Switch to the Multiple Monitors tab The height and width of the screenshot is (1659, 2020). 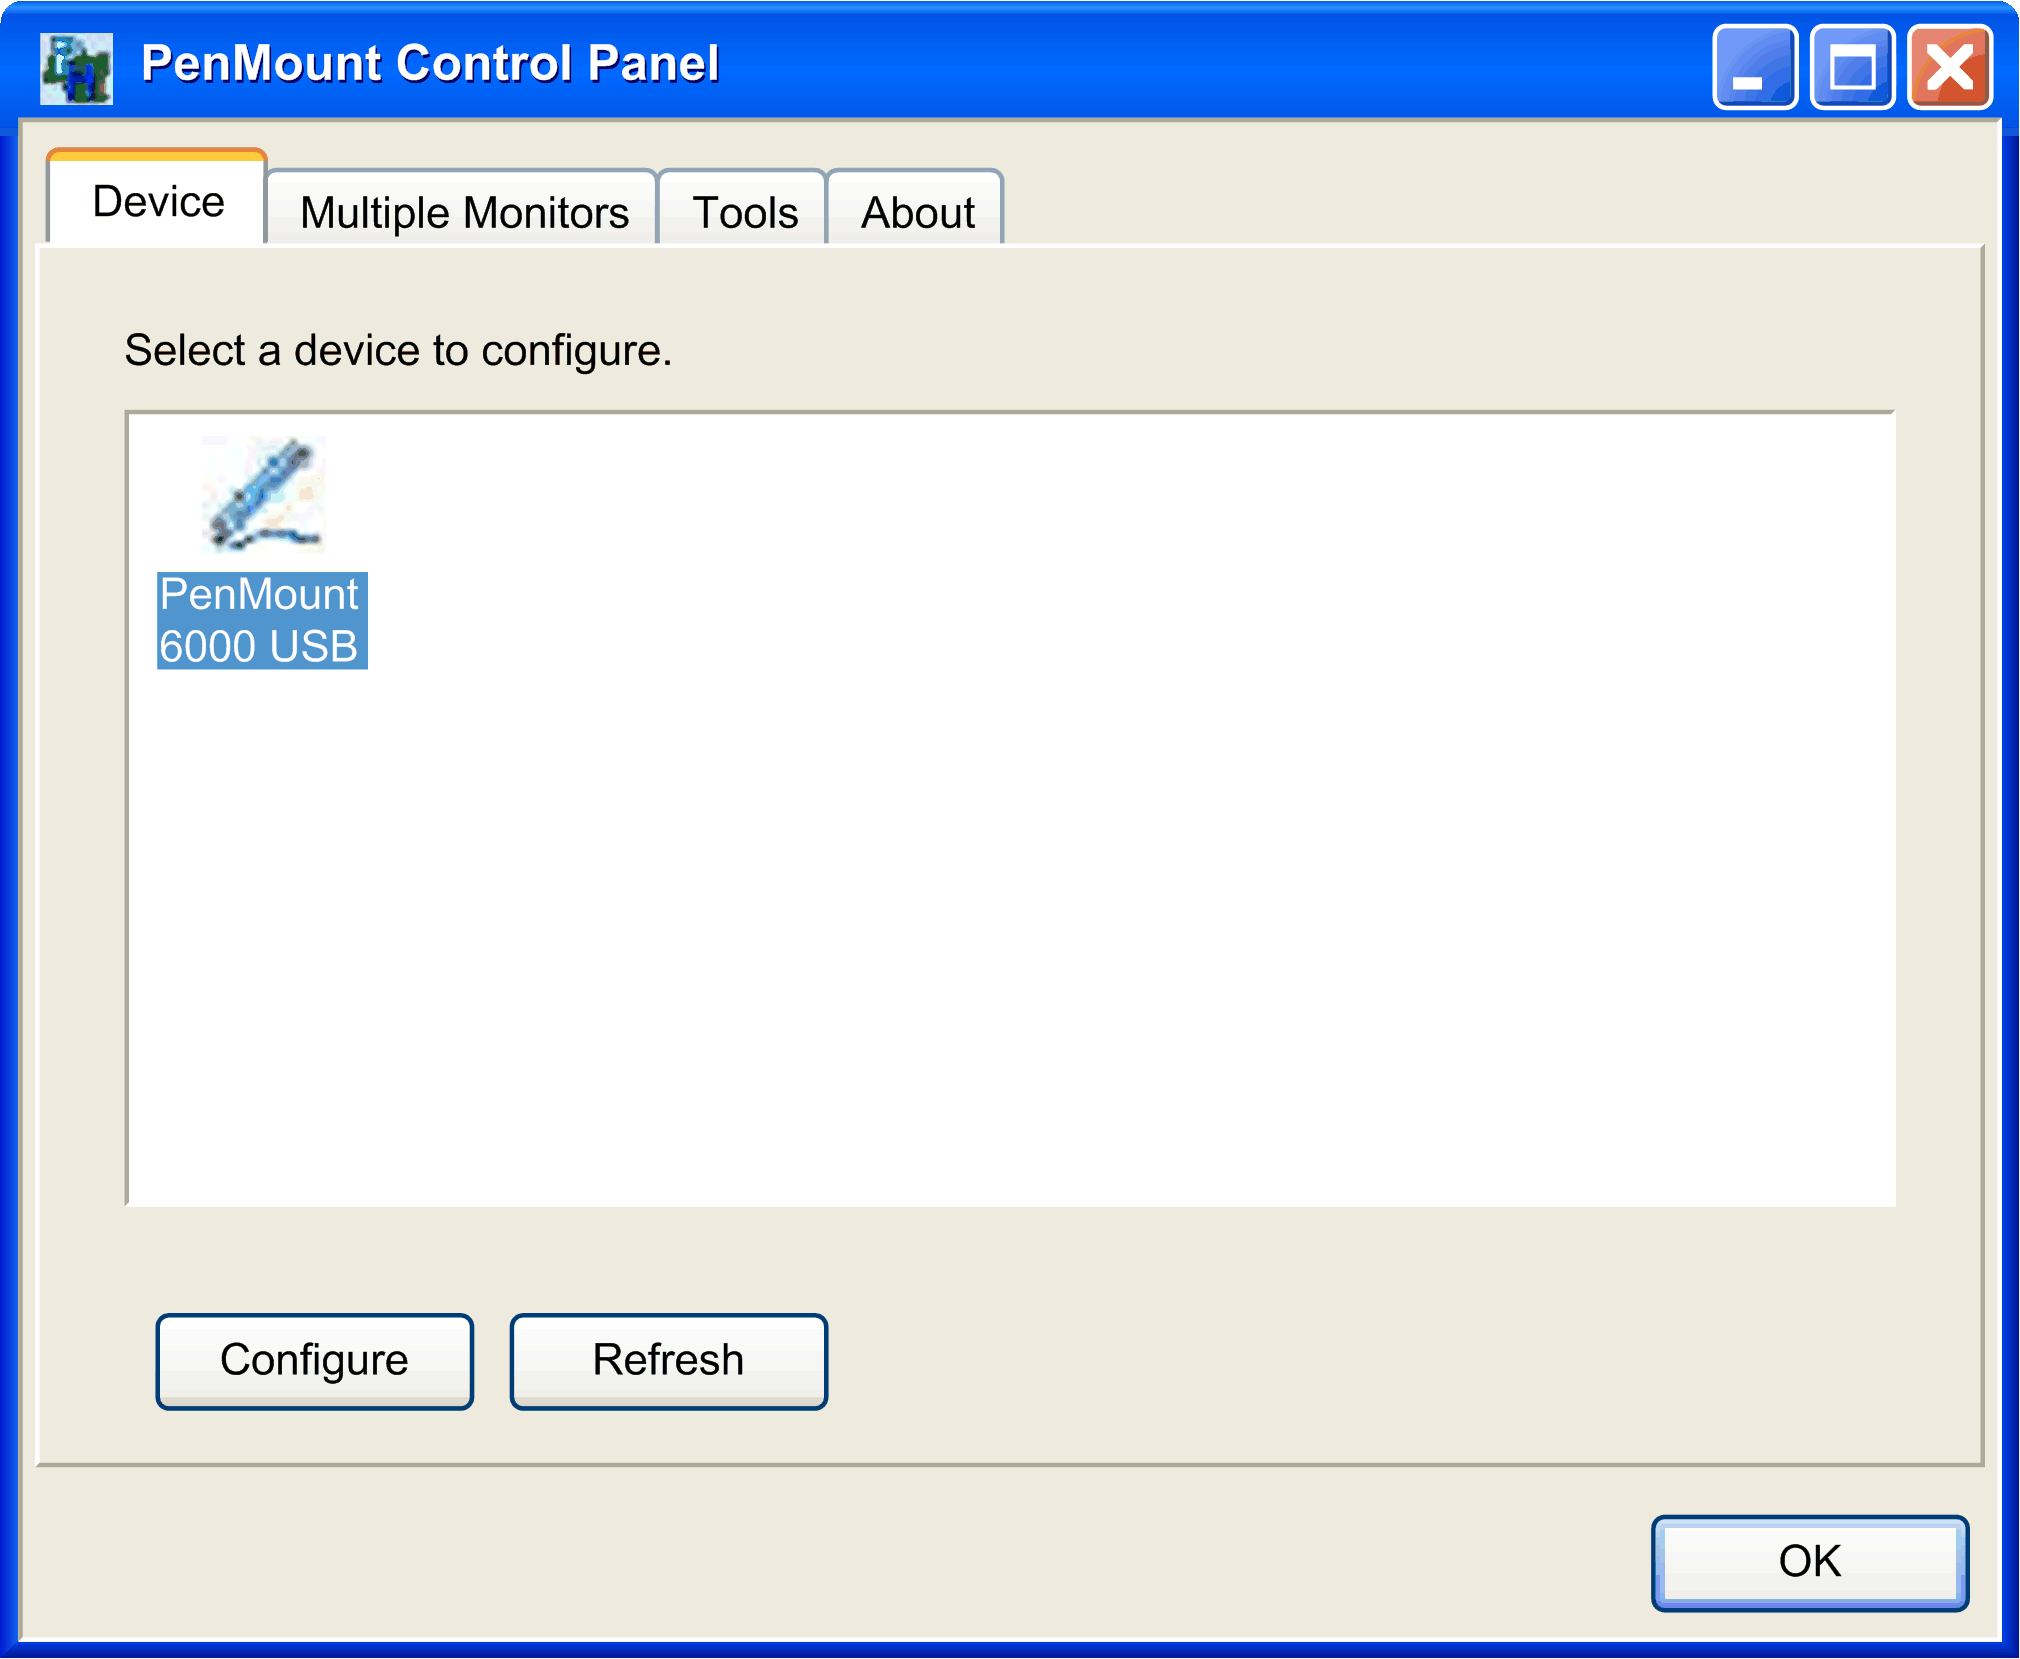464,211
